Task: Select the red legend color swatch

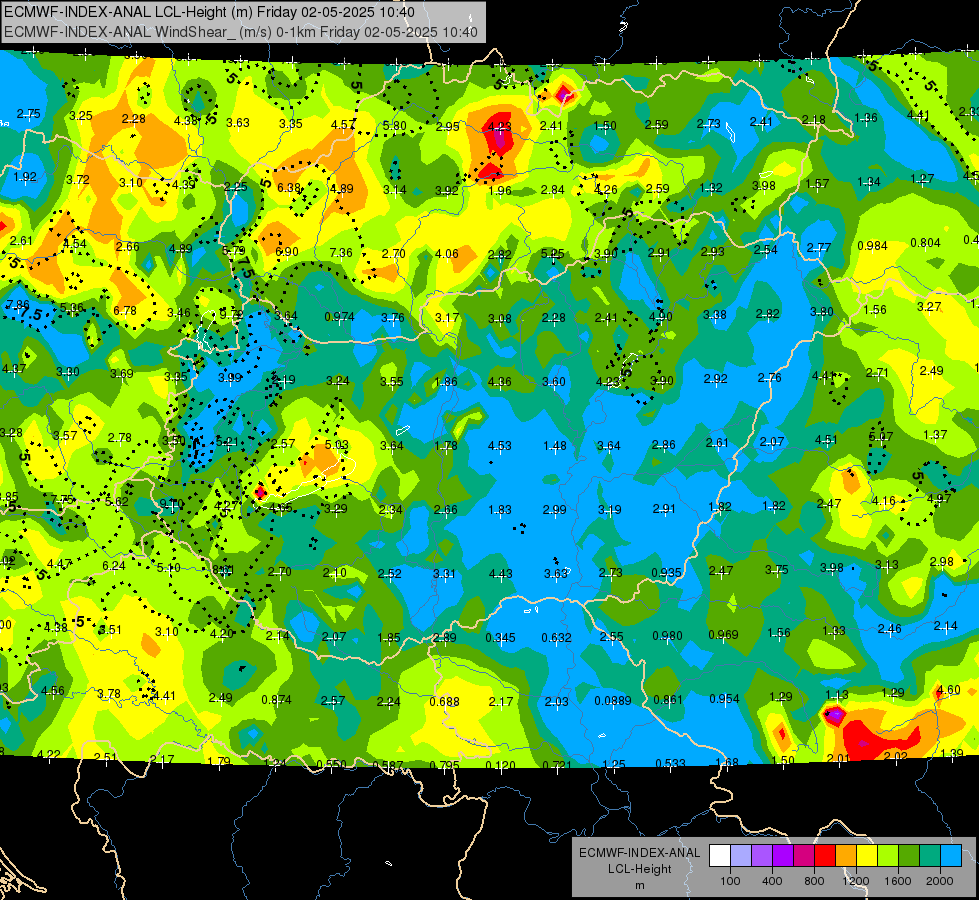Action: tap(825, 855)
